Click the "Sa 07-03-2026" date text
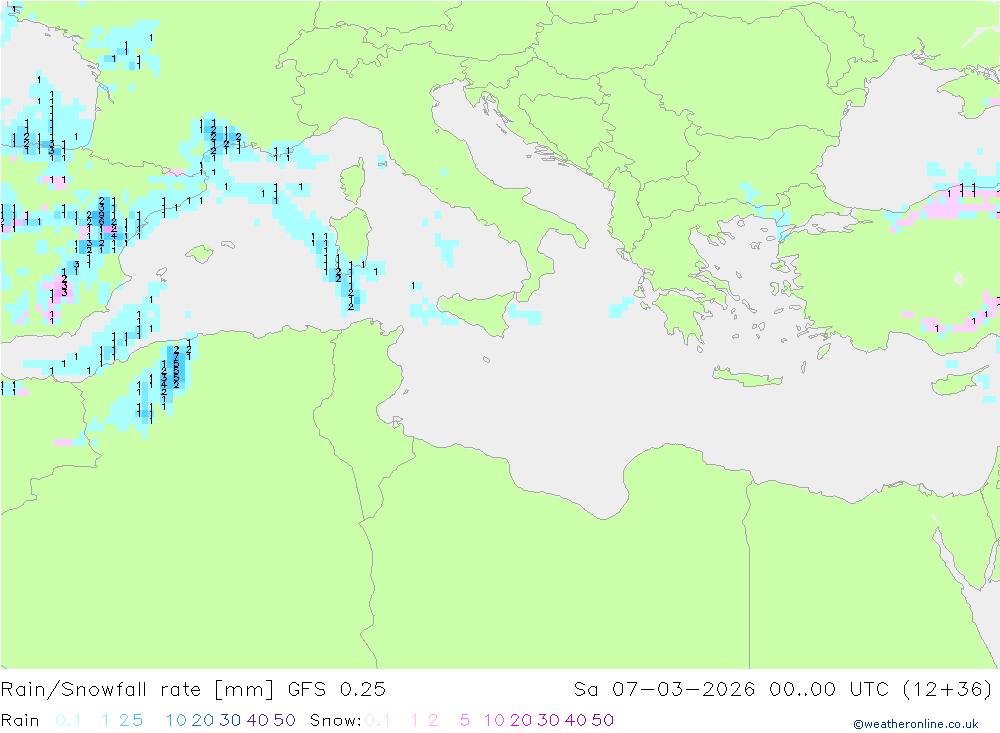This screenshot has height=733, width=1000. (x=664, y=690)
